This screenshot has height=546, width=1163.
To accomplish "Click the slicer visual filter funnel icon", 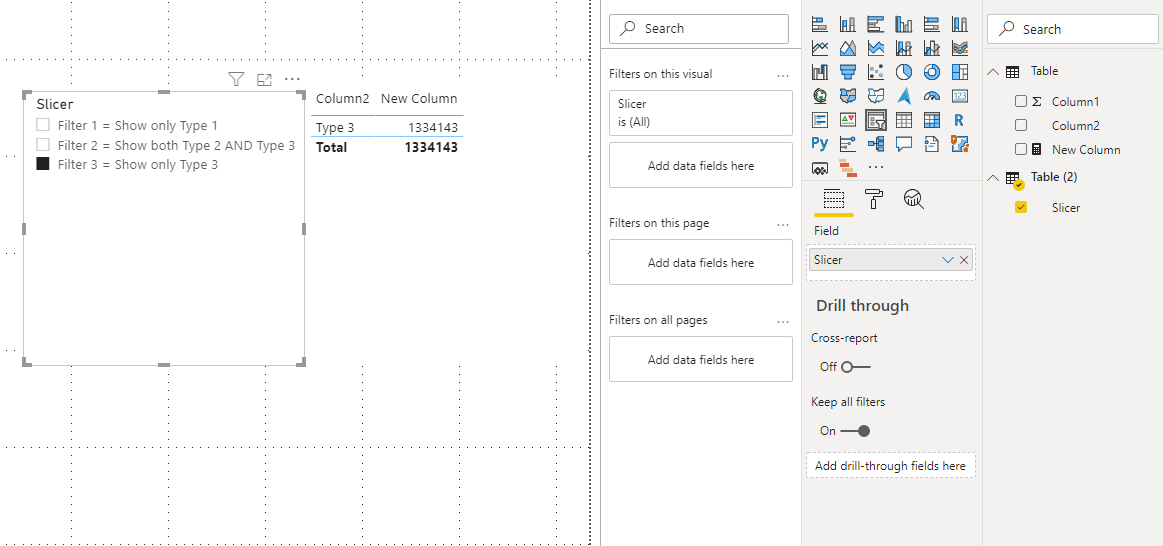I will coord(236,79).
